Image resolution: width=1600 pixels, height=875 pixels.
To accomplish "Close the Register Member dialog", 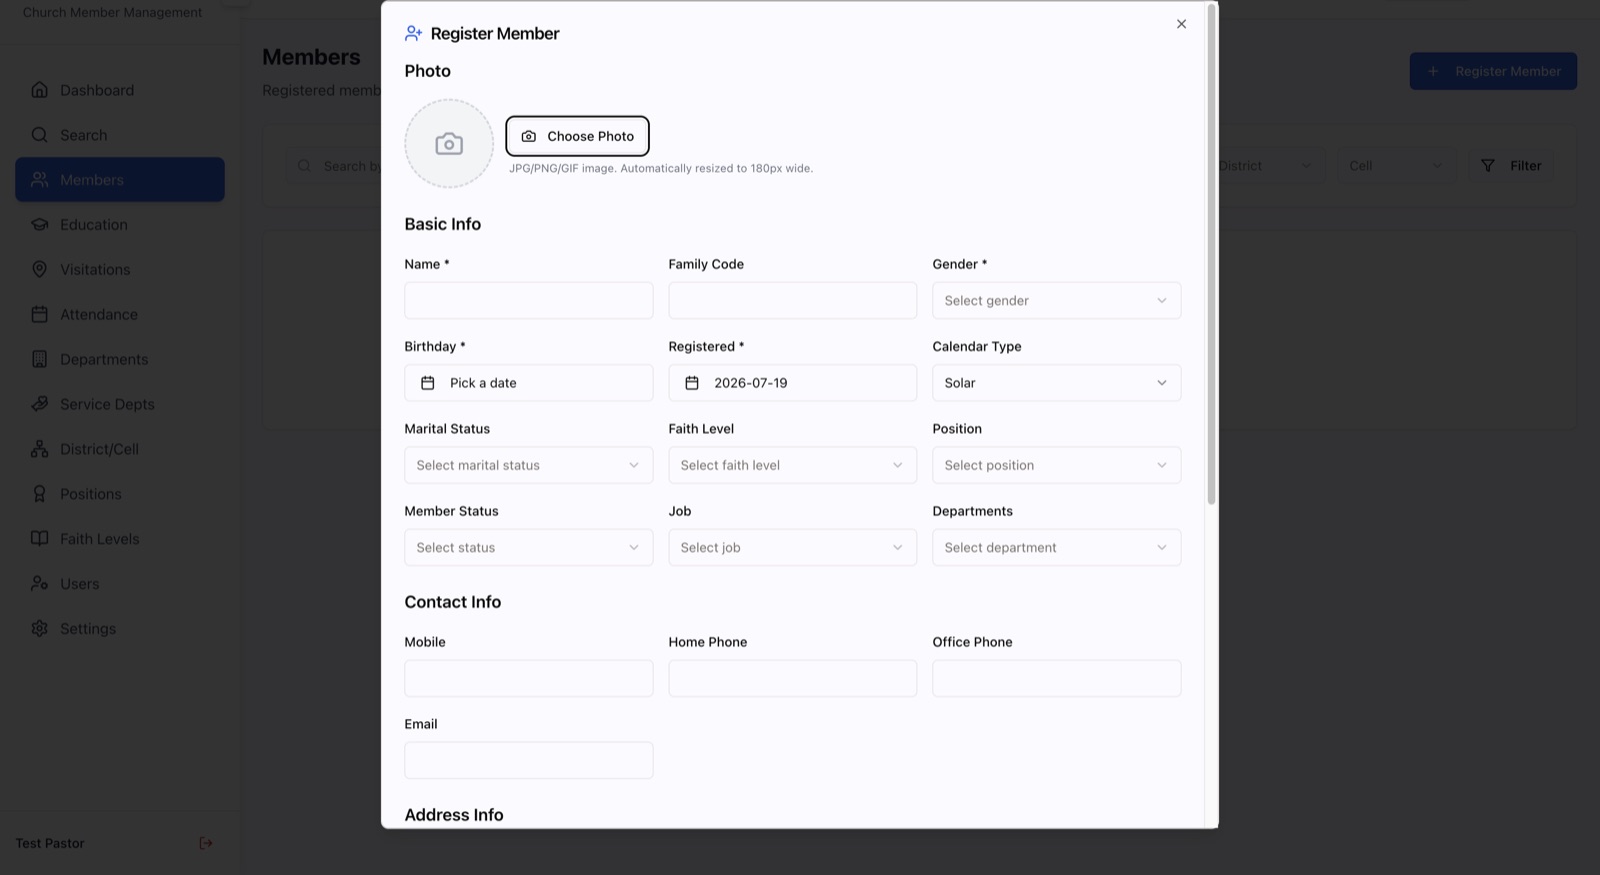I will pyautogui.click(x=1181, y=24).
